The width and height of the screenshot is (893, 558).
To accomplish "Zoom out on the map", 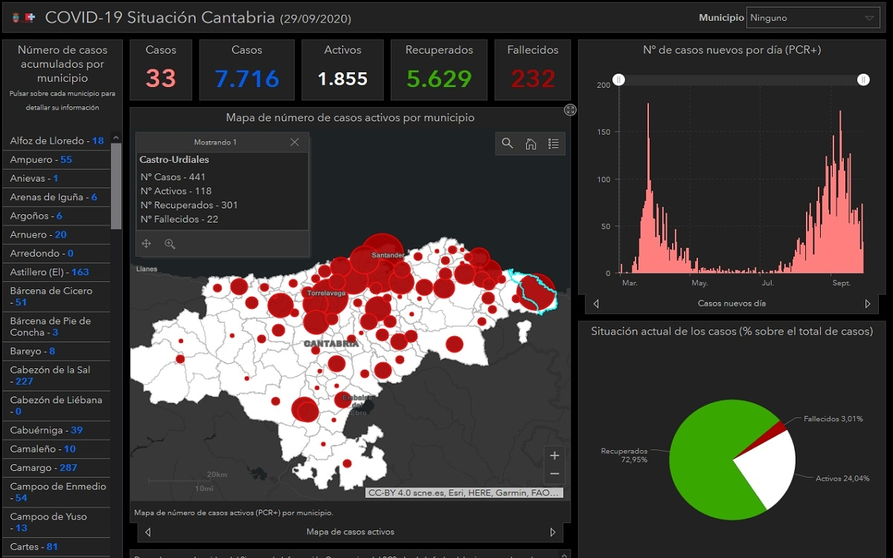I will click(x=554, y=474).
